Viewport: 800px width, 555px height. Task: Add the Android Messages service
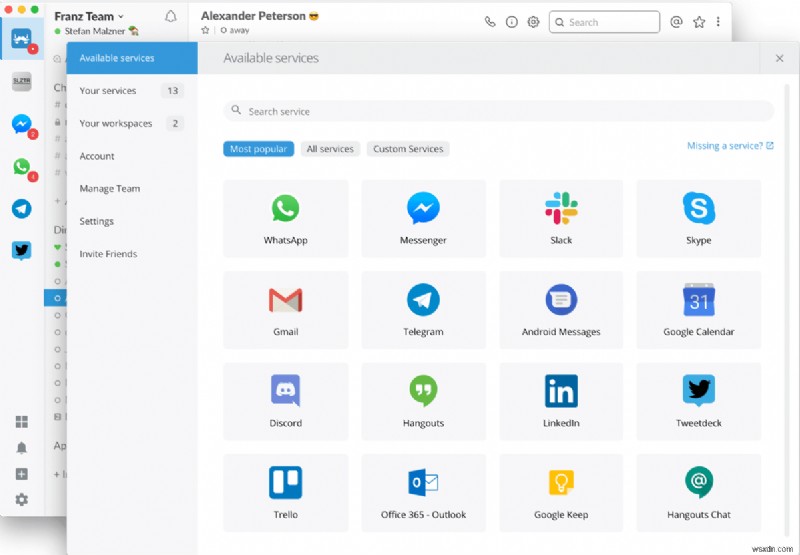pos(561,310)
